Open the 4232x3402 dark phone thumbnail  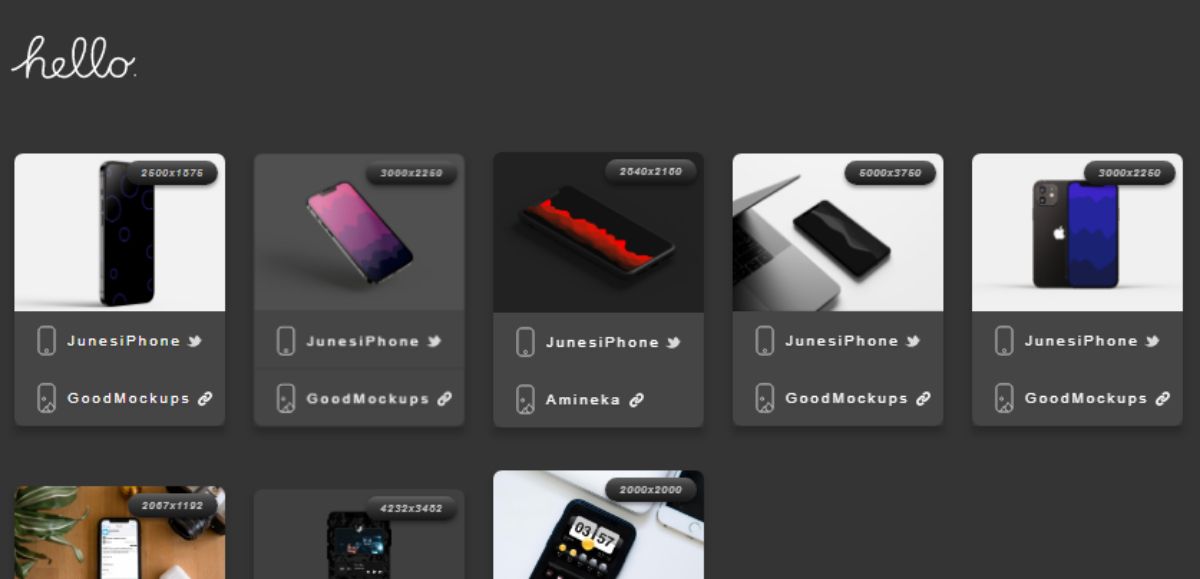(x=359, y=534)
